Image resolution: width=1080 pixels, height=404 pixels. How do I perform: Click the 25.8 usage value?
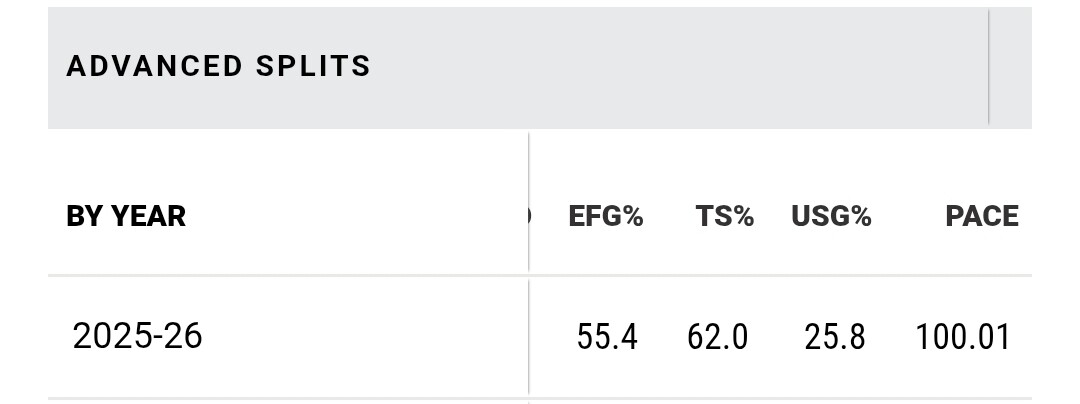click(x=834, y=337)
